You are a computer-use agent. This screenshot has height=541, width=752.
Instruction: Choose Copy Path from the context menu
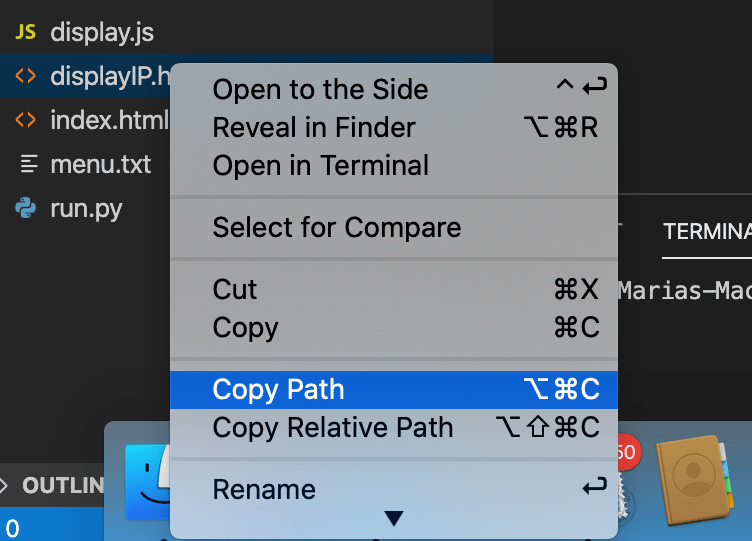[278, 390]
